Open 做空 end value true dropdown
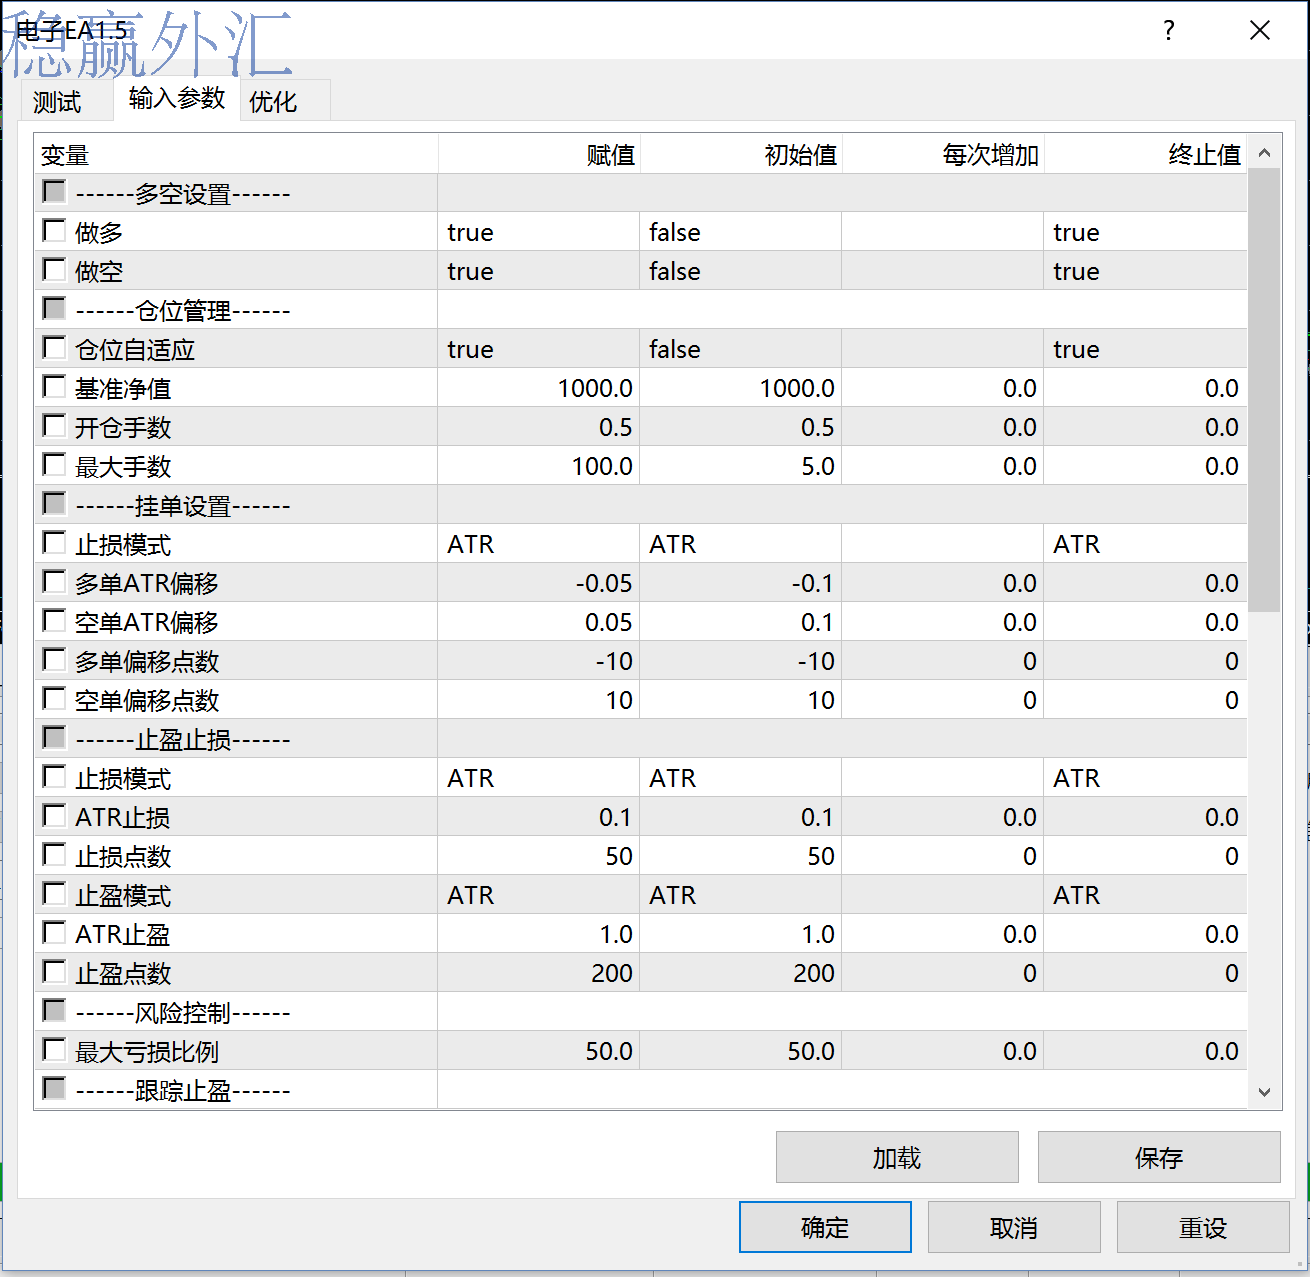The width and height of the screenshot is (1310, 1277). pyautogui.click(x=1146, y=271)
